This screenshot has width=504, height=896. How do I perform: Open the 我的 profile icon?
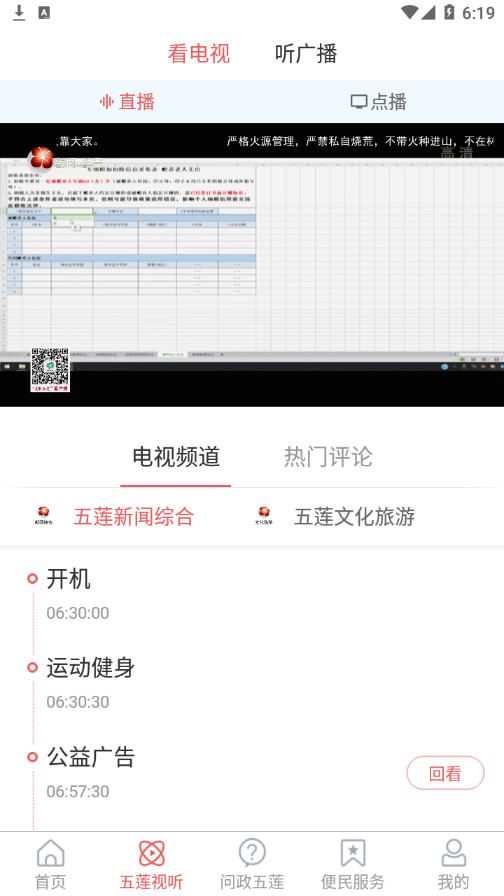coord(454,853)
